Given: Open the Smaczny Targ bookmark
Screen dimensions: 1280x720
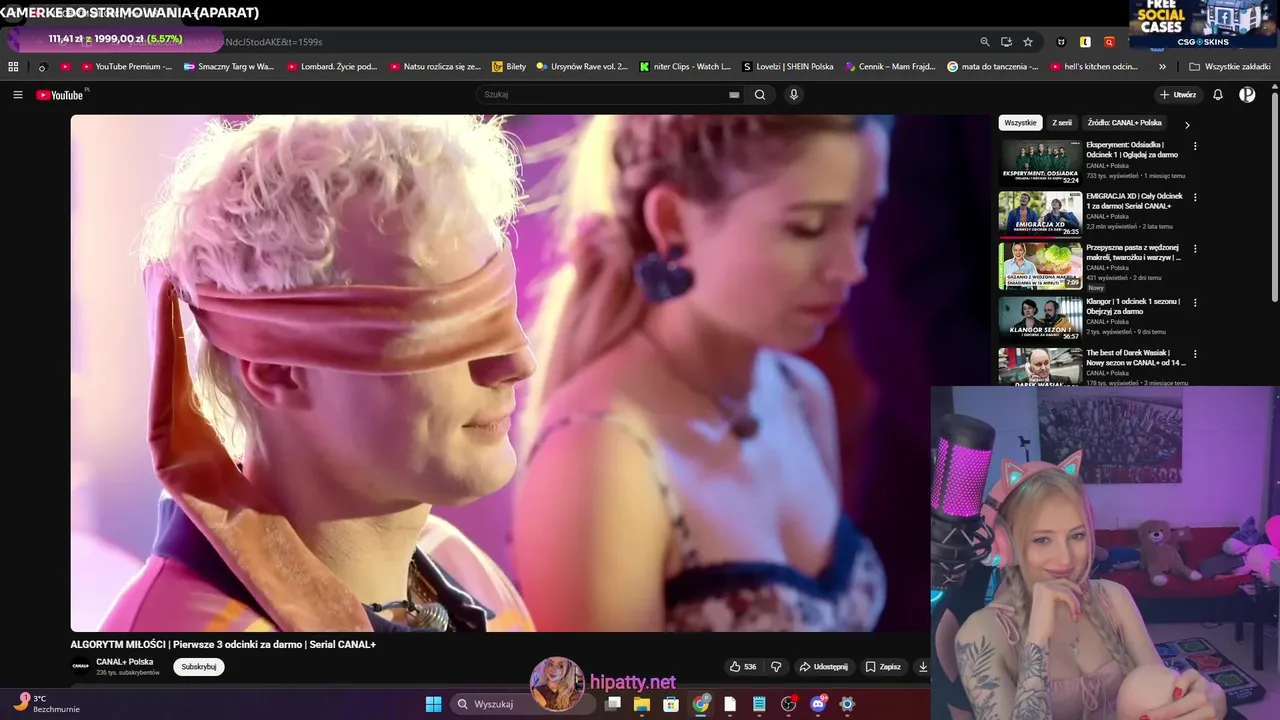Looking at the screenshot, I should pos(229,67).
